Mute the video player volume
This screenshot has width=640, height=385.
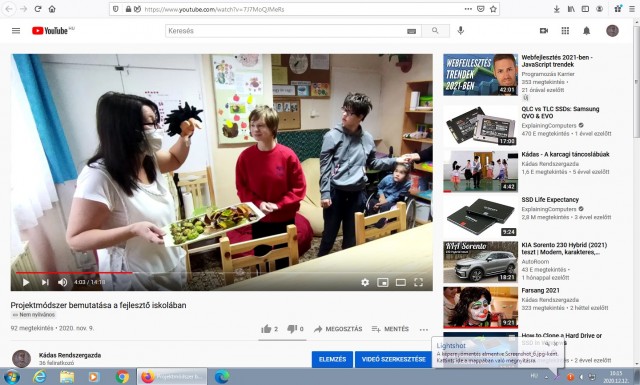(x=62, y=282)
